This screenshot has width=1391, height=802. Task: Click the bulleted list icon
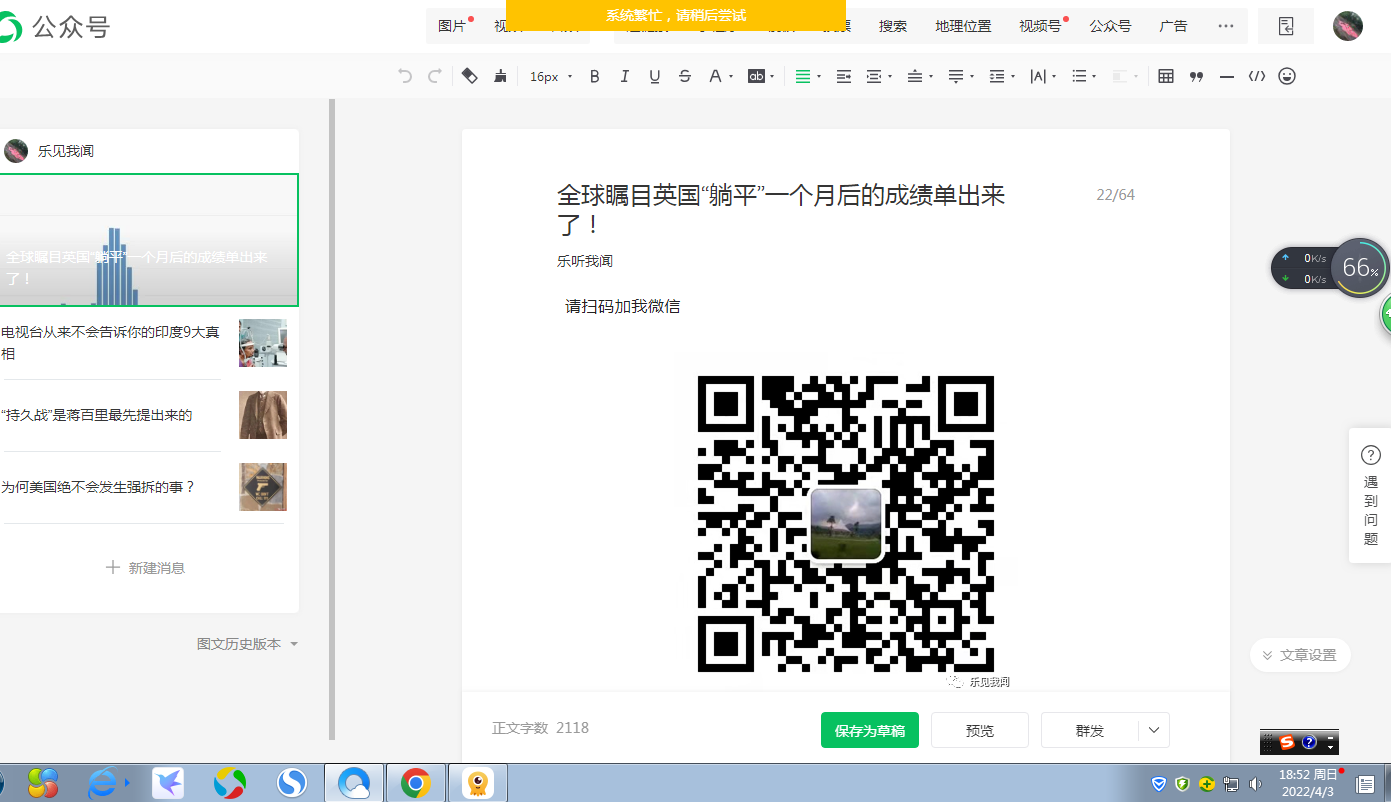(1079, 76)
